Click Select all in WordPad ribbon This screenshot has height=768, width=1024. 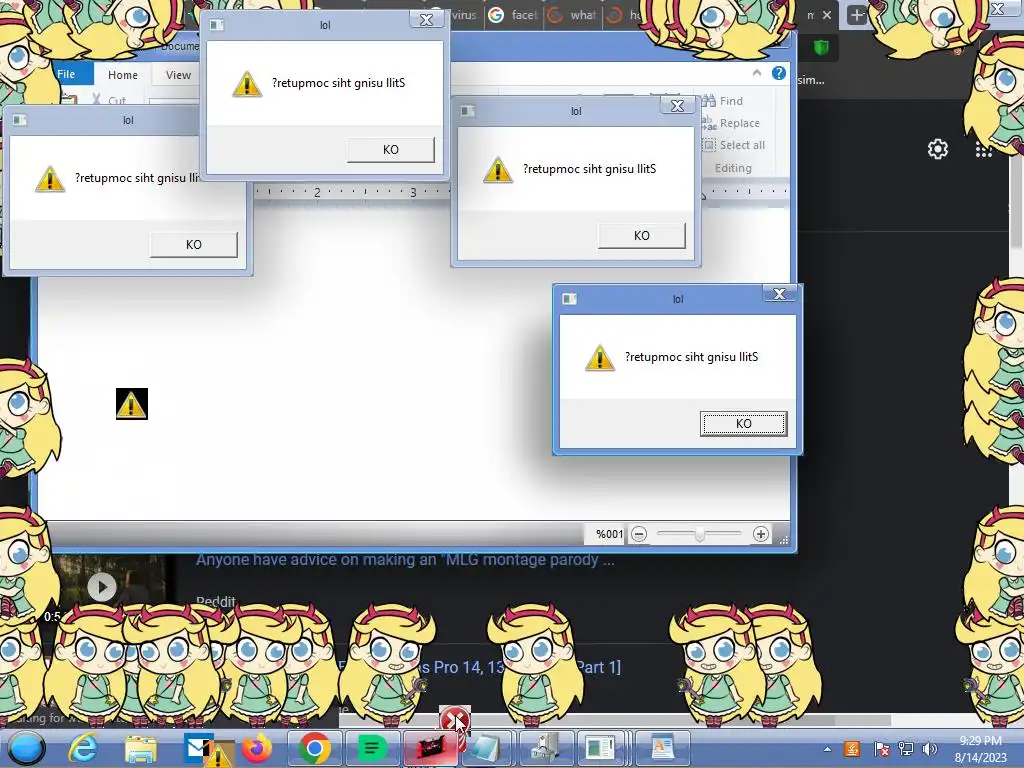pos(734,145)
